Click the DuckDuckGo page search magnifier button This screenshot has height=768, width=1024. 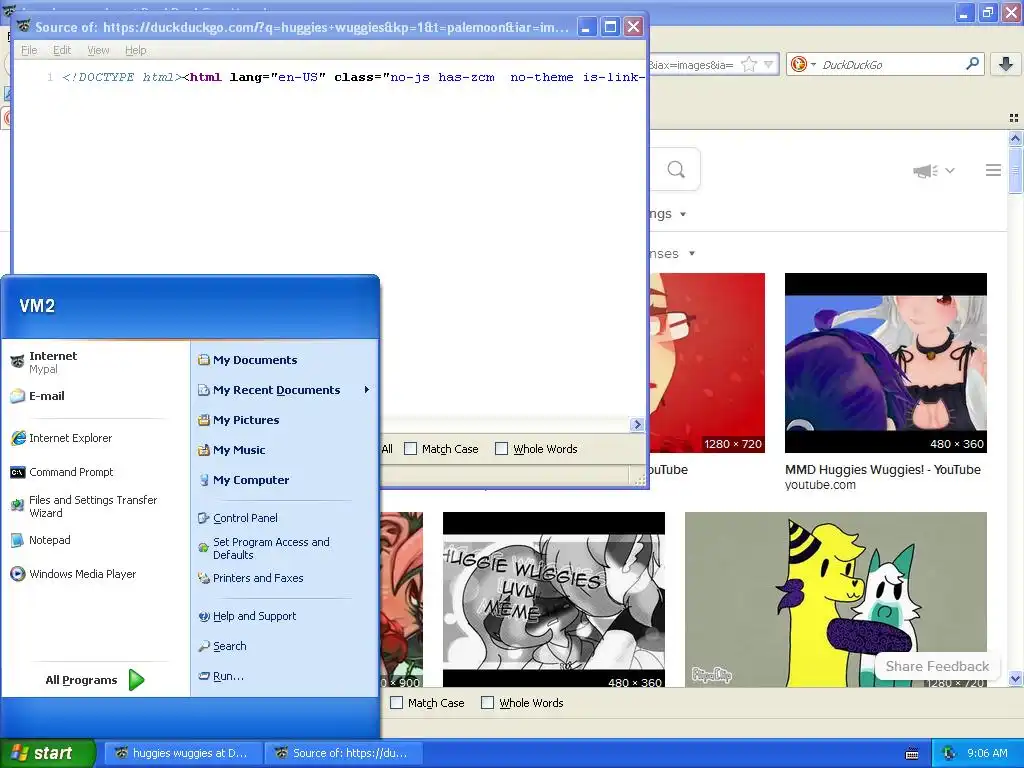click(676, 170)
